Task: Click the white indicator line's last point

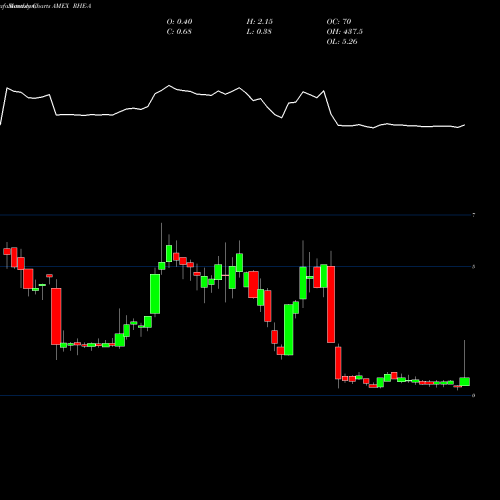Action: tap(465, 125)
